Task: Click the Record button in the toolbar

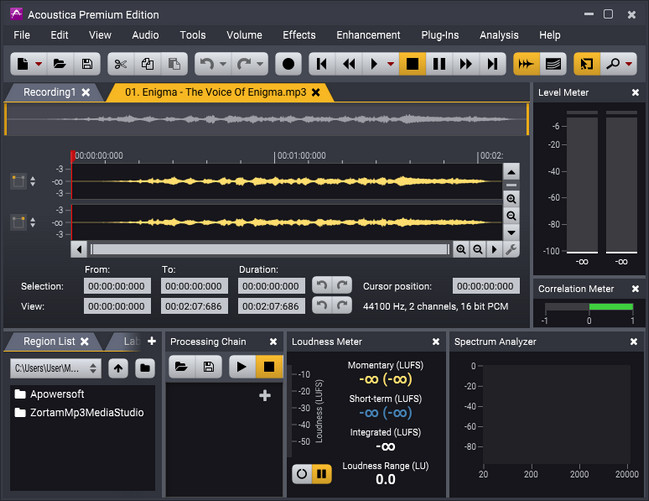Action: pos(288,64)
